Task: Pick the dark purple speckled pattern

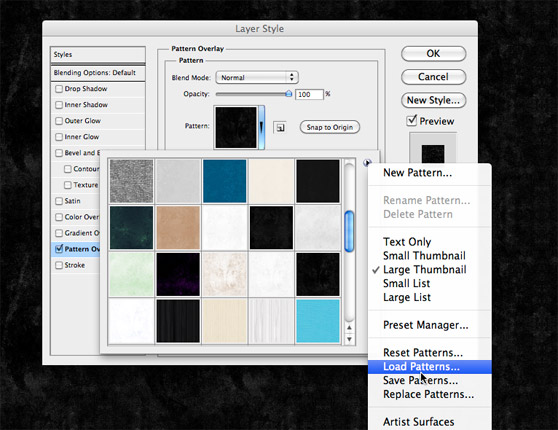Action: 178,274
